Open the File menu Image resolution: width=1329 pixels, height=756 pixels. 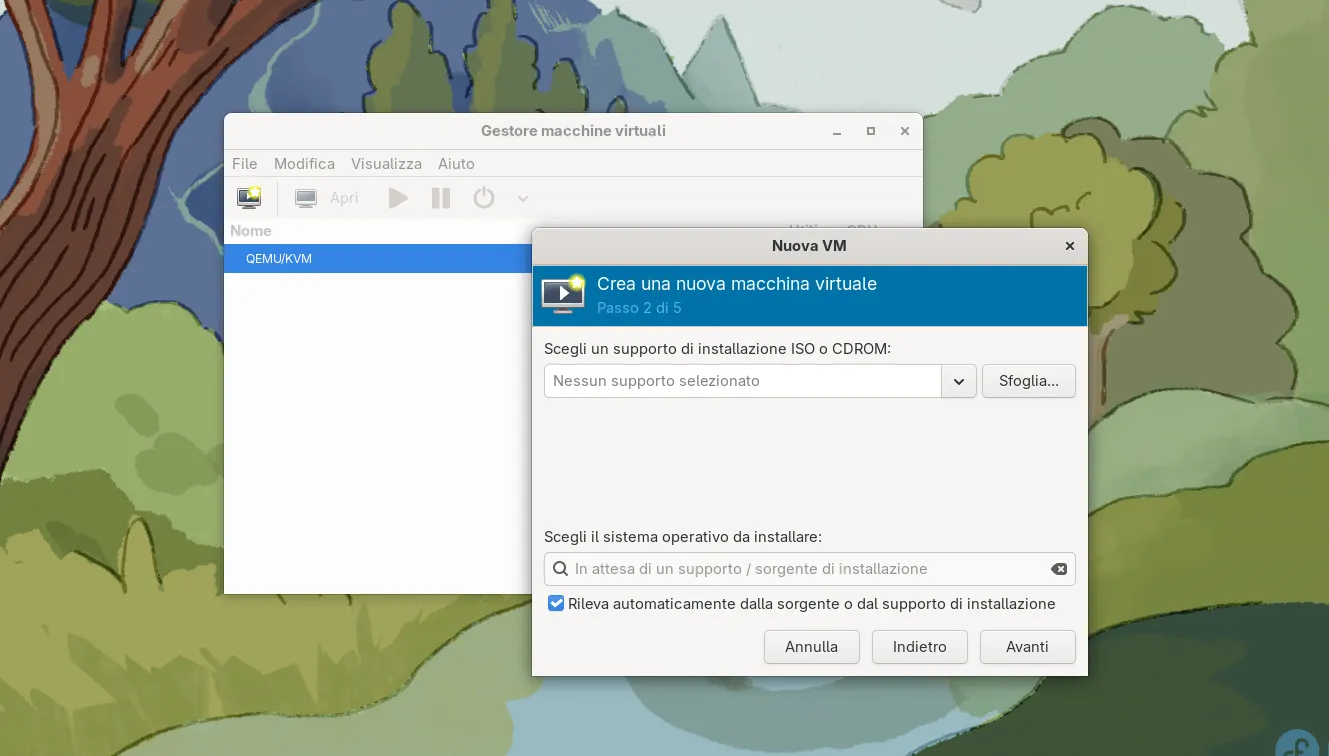(244, 163)
